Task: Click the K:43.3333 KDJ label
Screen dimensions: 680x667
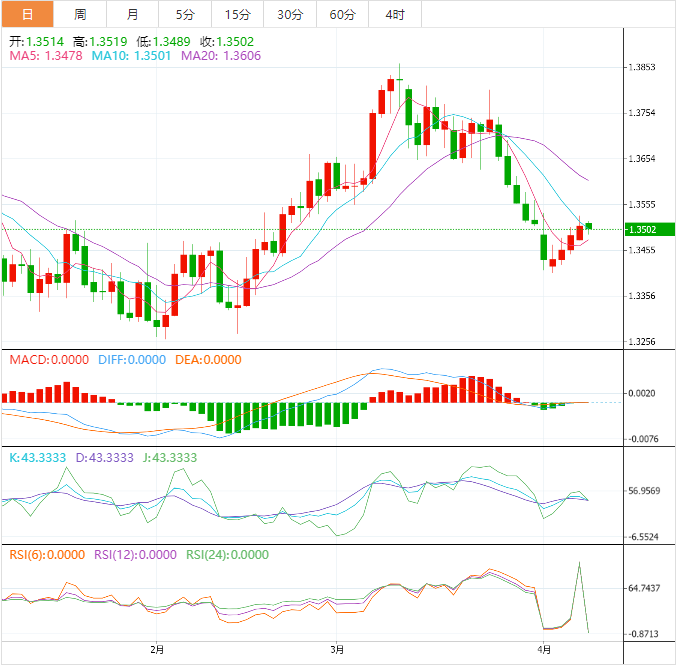Action: 38,457
